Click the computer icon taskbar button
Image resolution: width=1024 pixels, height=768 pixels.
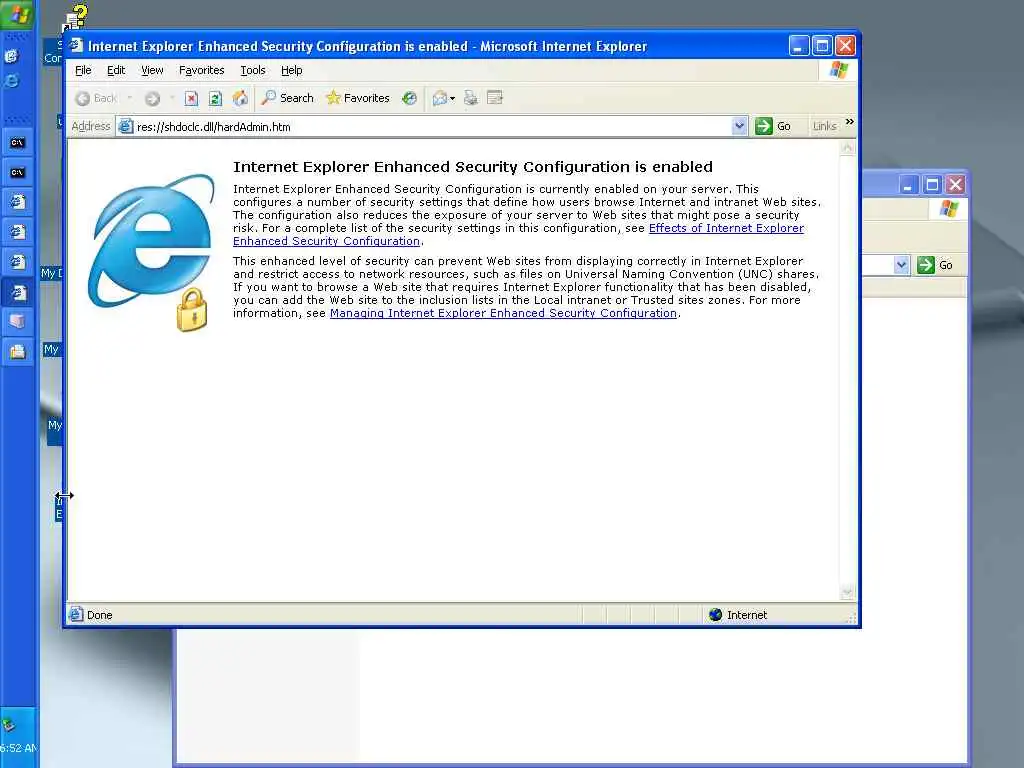[18, 321]
